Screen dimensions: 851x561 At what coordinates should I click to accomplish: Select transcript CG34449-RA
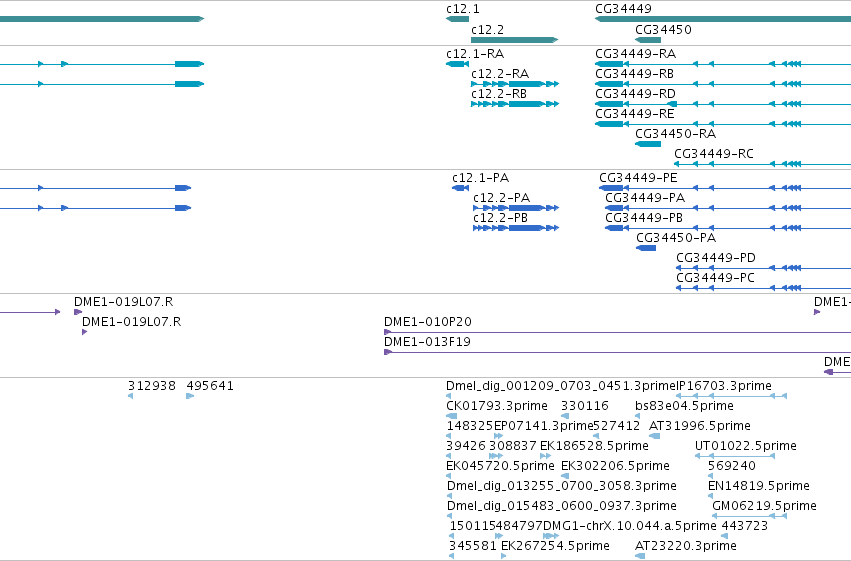636,54
